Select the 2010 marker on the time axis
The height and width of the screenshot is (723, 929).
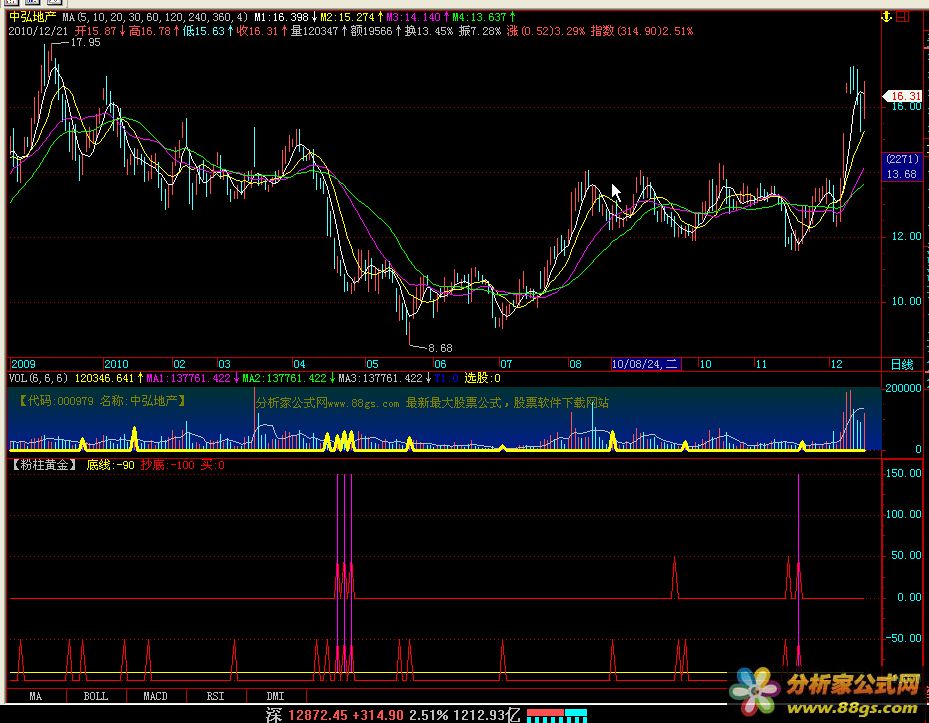(116, 364)
